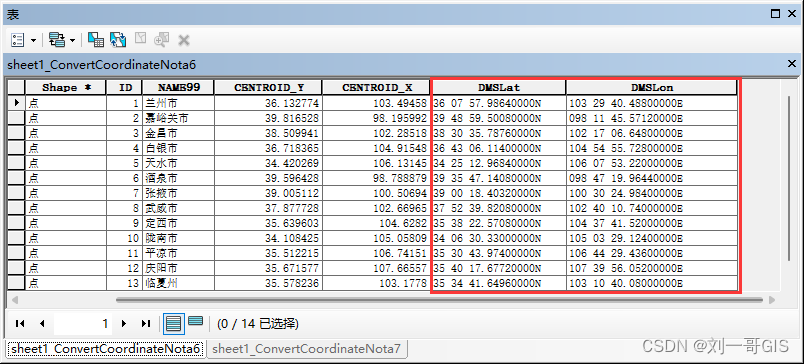This screenshot has height=364, width=804.
Task: Click DMSLat value 35 34 41.64960000N
Action: [499, 283]
